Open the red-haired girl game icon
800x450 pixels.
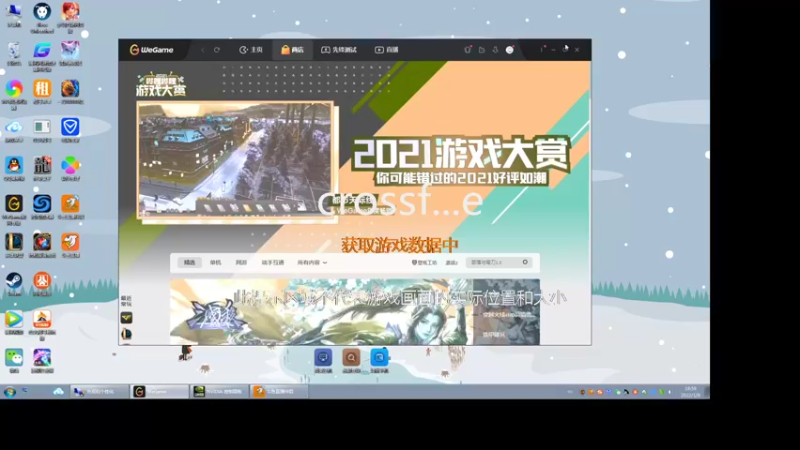tap(70, 17)
